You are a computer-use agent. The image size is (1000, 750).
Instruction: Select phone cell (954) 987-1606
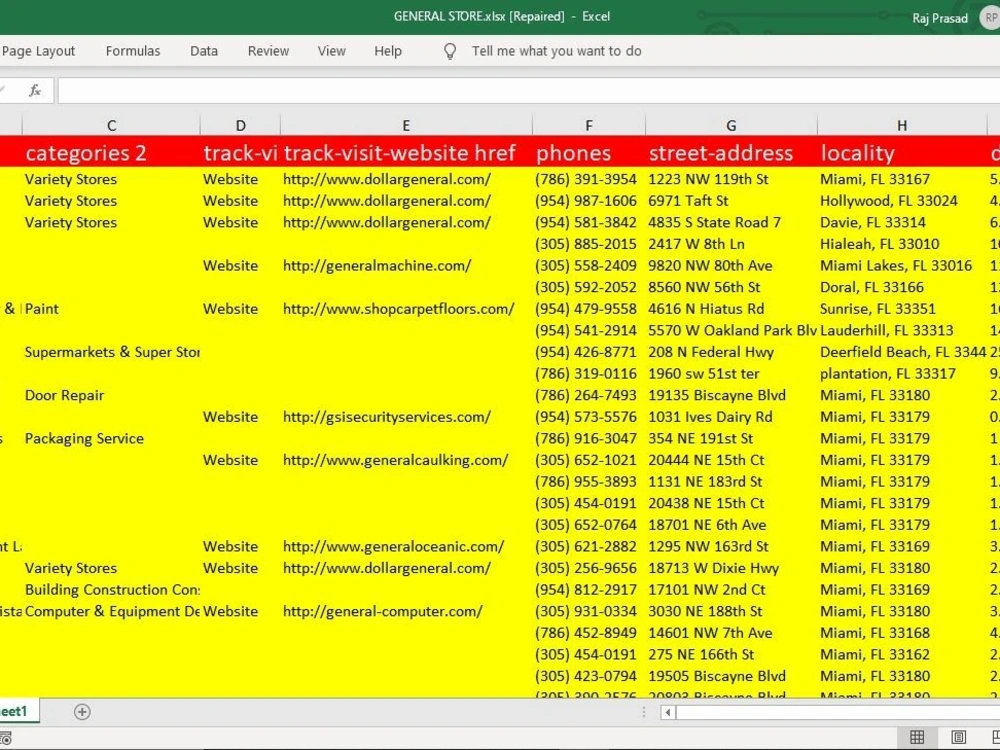coord(589,201)
